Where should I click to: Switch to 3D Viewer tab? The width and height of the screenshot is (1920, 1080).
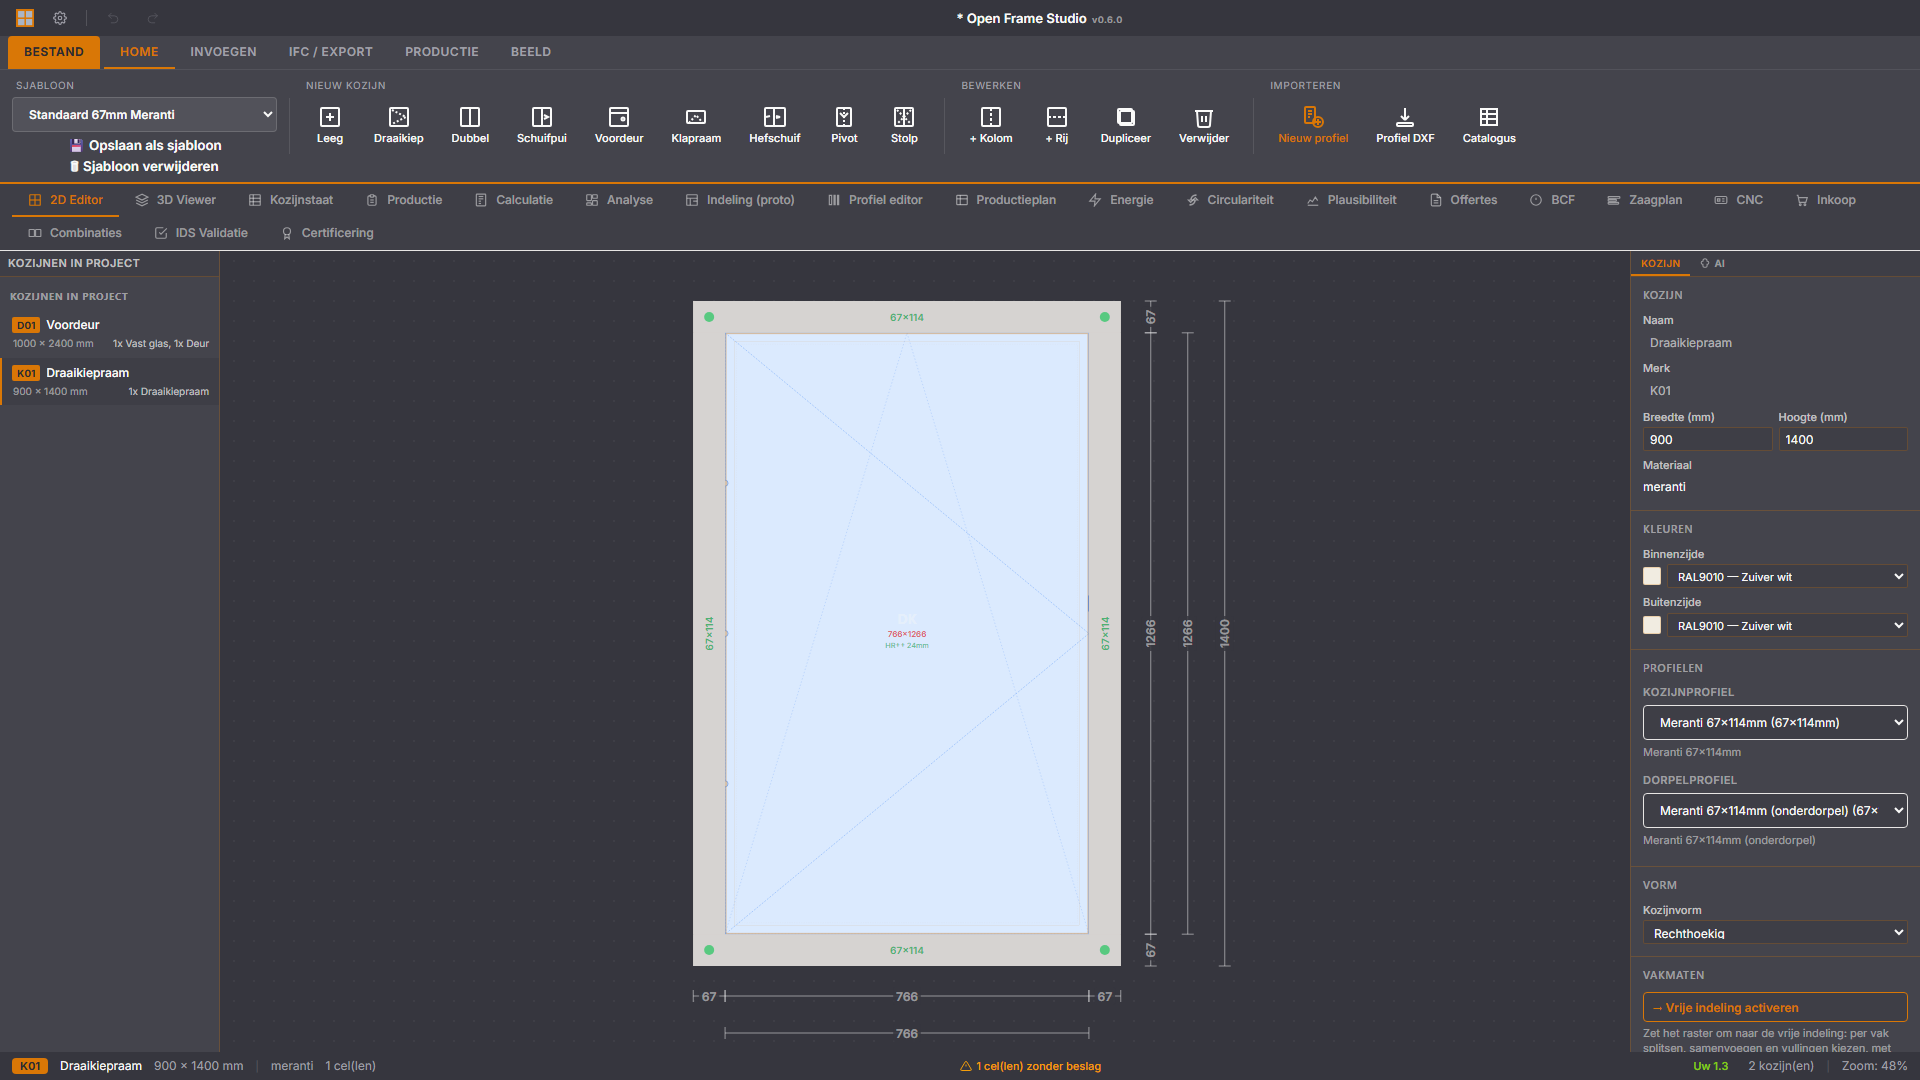(x=176, y=200)
